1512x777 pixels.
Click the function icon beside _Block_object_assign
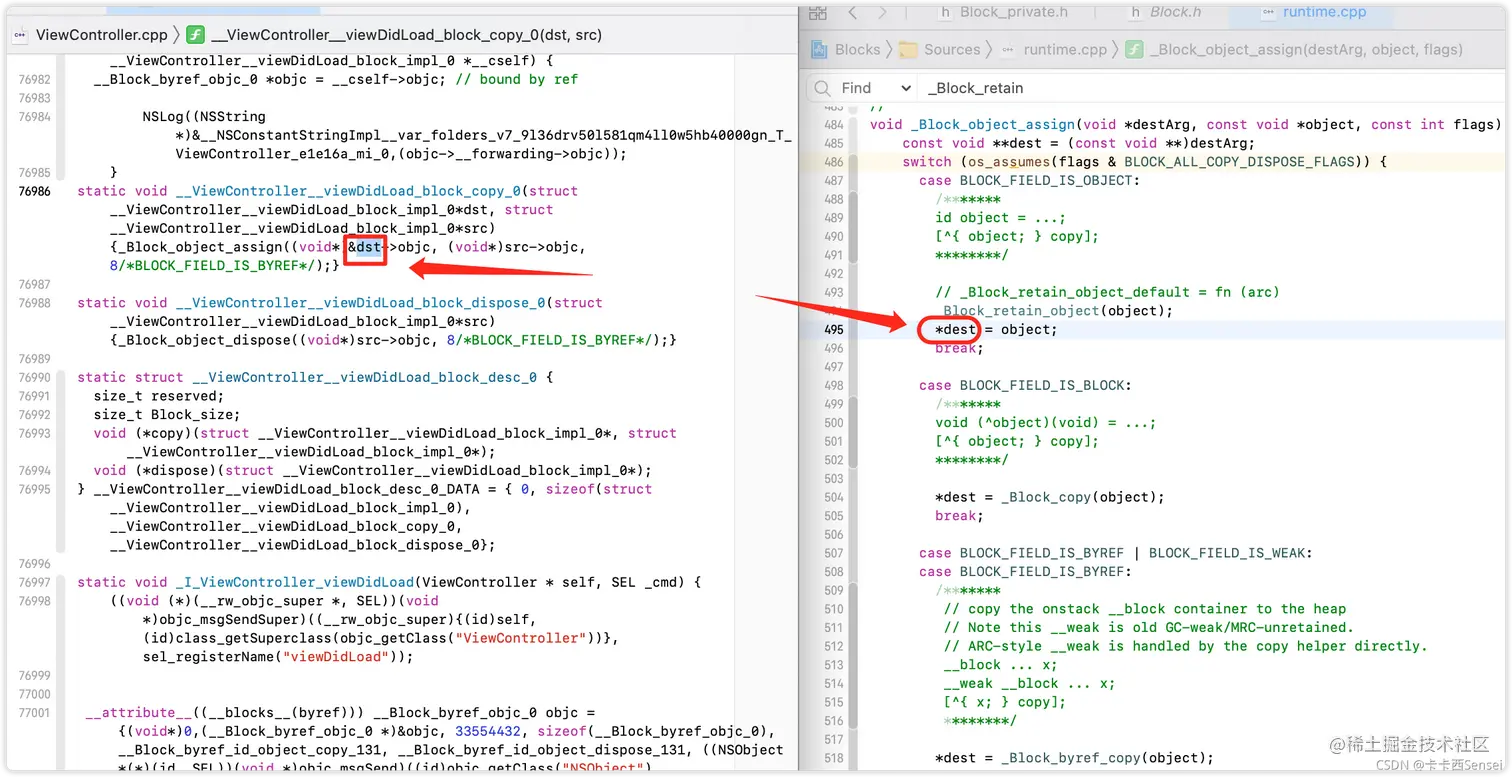pyautogui.click(x=1134, y=49)
